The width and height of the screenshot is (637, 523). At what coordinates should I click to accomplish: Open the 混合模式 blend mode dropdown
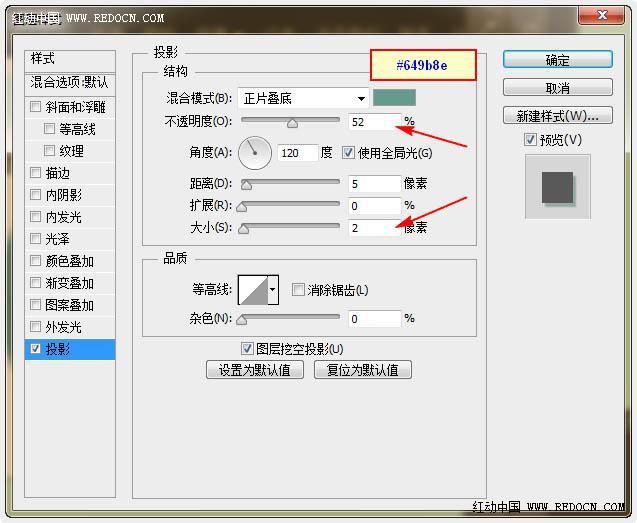coord(303,98)
